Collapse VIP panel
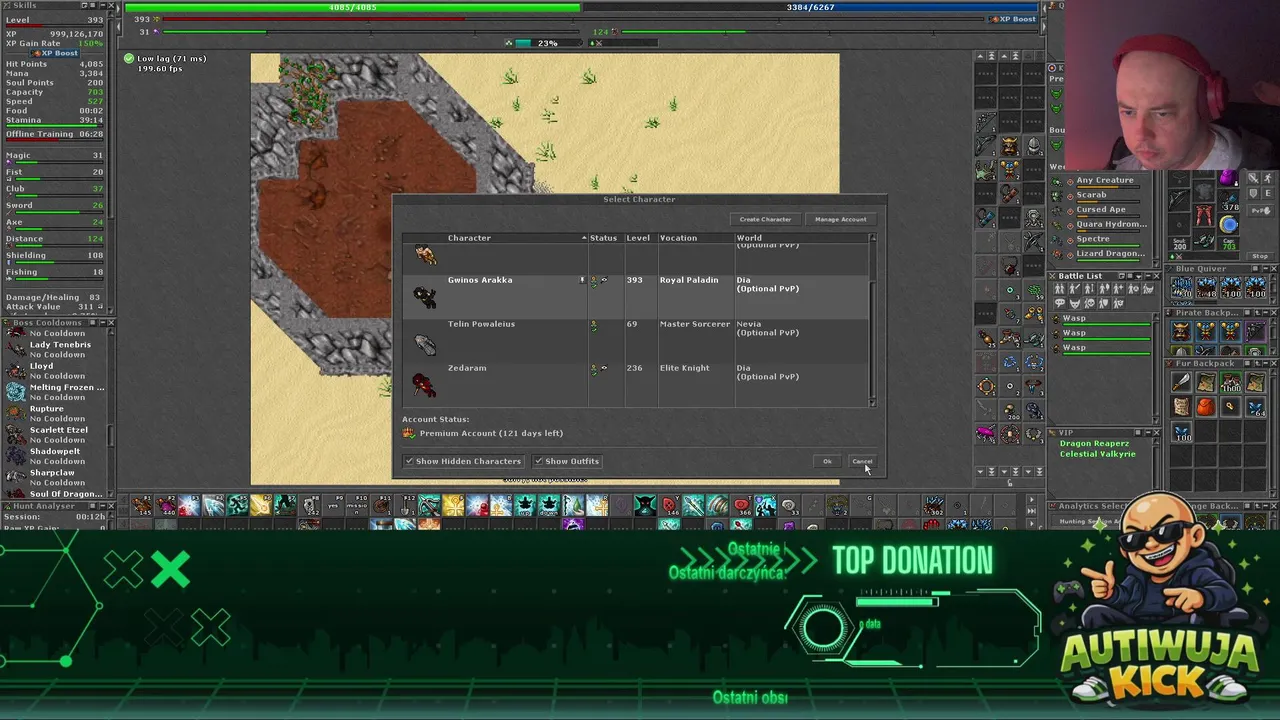Viewport: 1280px width, 720px height. [1146, 433]
